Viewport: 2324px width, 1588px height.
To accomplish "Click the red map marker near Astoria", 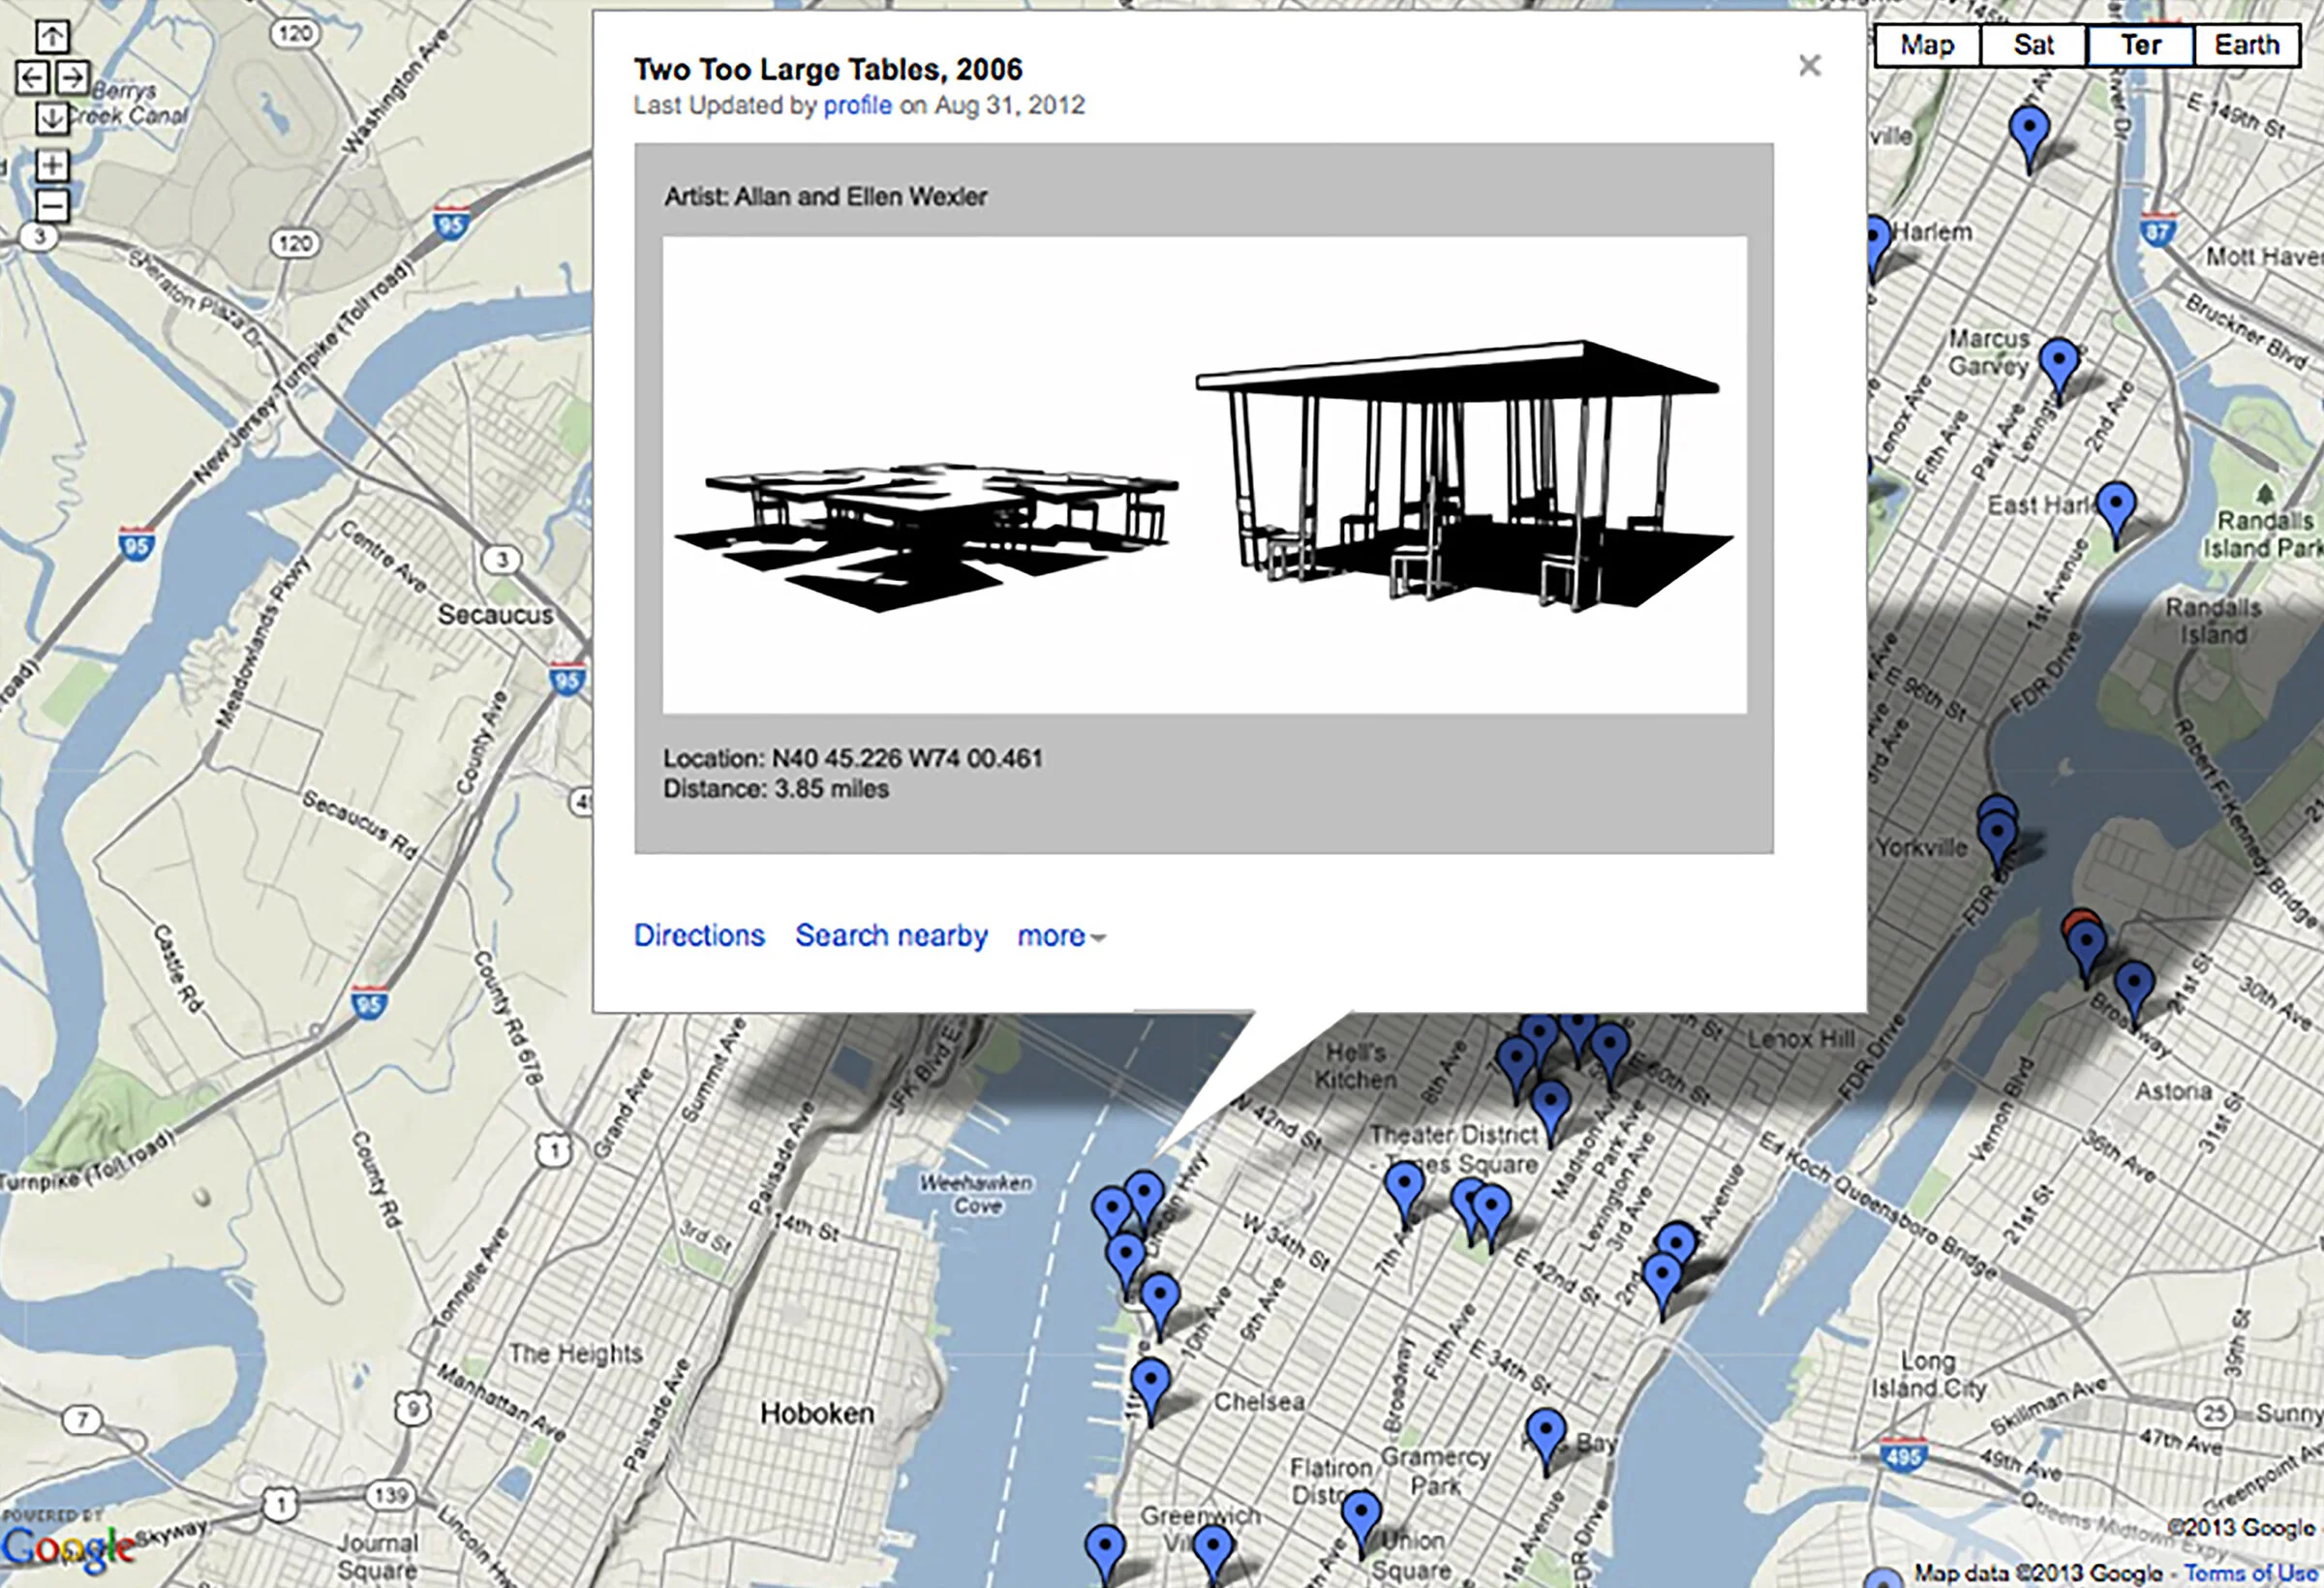I will (x=2078, y=917).
